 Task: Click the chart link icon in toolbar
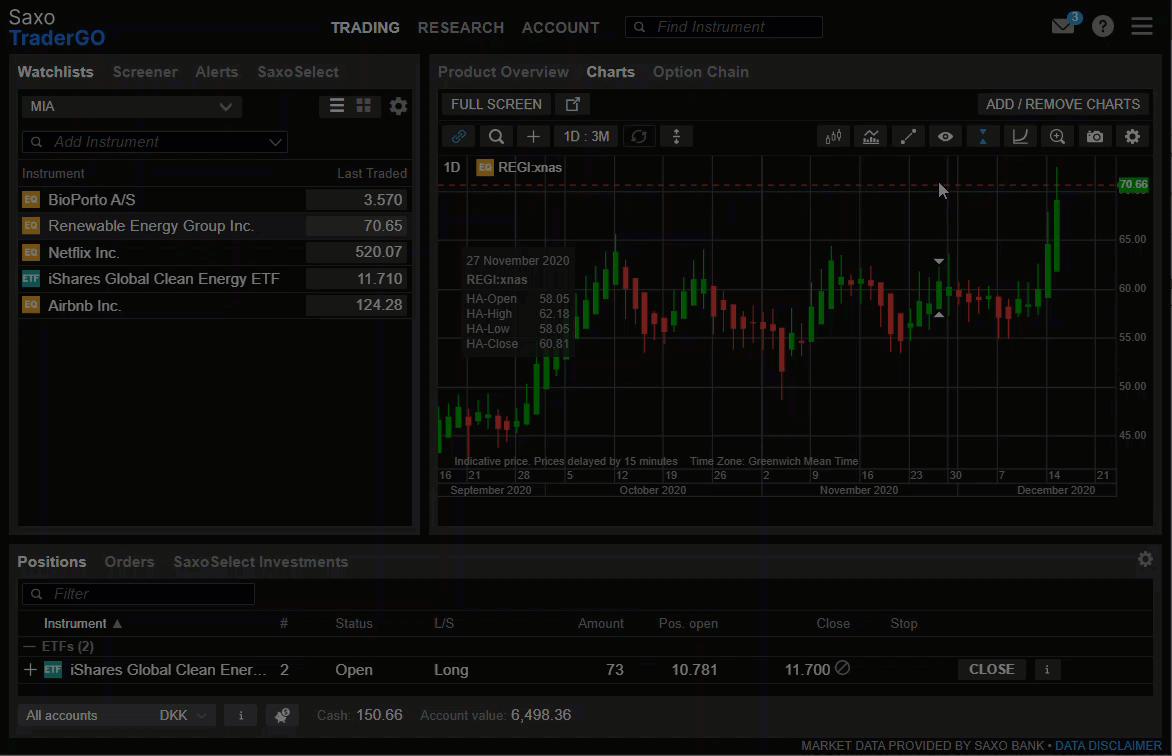459,136
